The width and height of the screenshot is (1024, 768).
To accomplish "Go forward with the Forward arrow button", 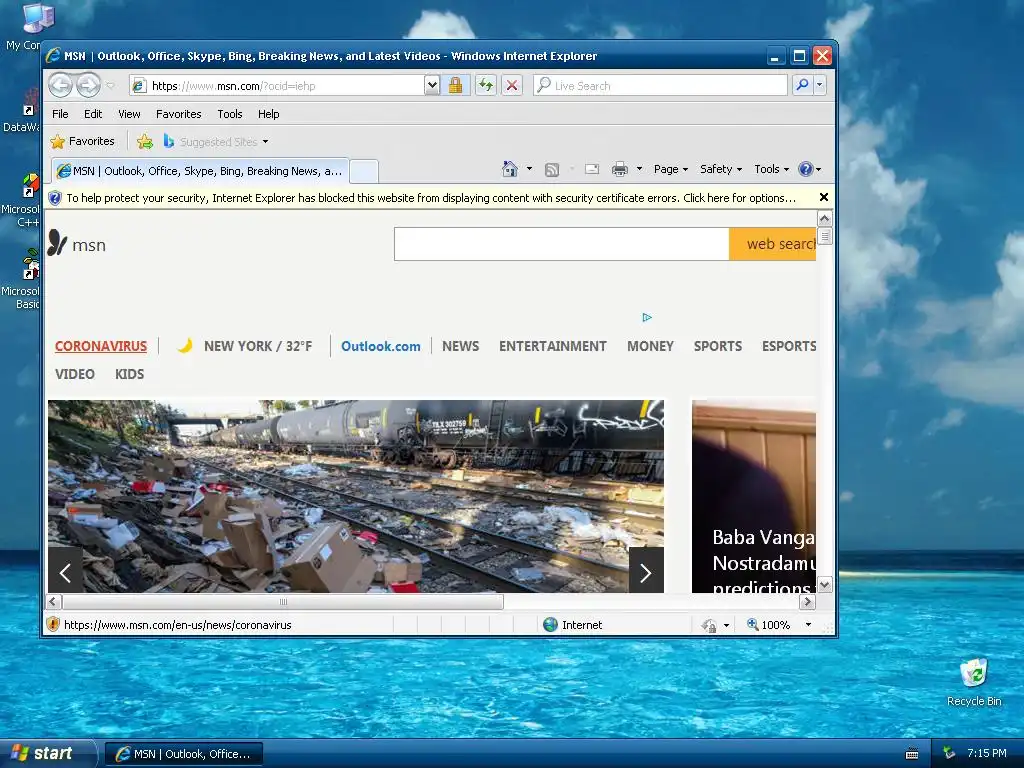I will [88, 85].
